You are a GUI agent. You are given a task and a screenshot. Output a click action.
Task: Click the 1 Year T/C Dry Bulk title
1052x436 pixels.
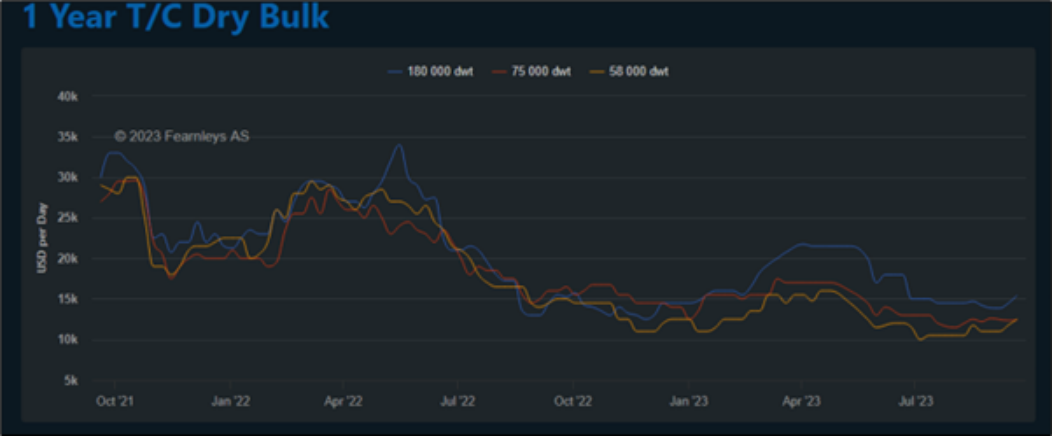[x=176, y=17]
